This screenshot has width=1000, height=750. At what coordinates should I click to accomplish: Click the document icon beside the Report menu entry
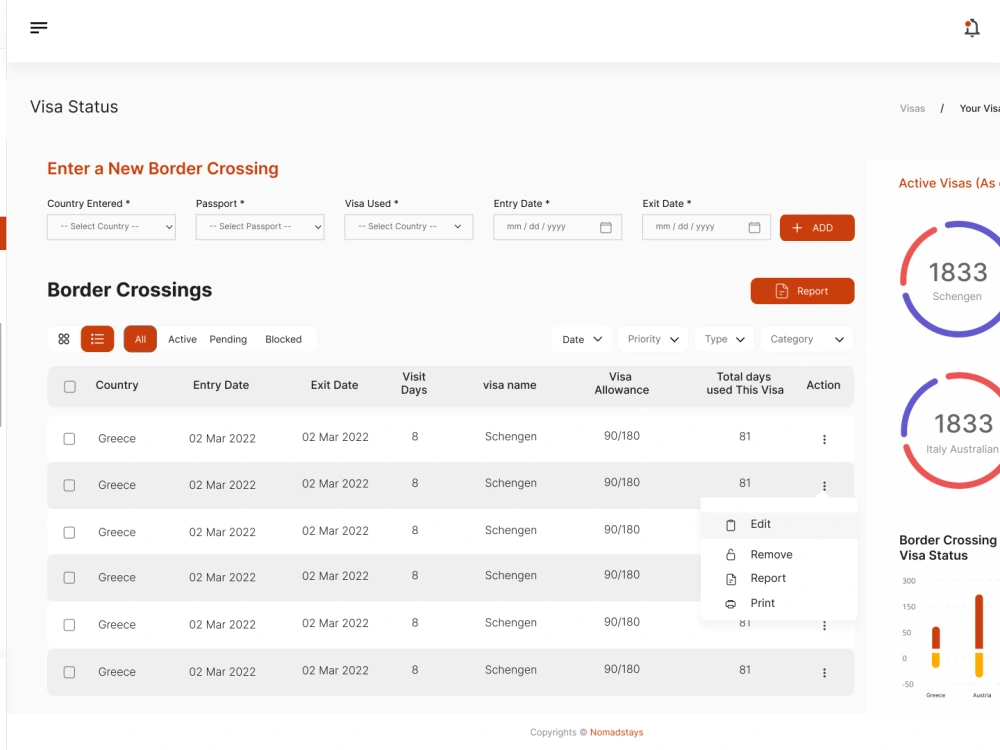tap(731, 578)
